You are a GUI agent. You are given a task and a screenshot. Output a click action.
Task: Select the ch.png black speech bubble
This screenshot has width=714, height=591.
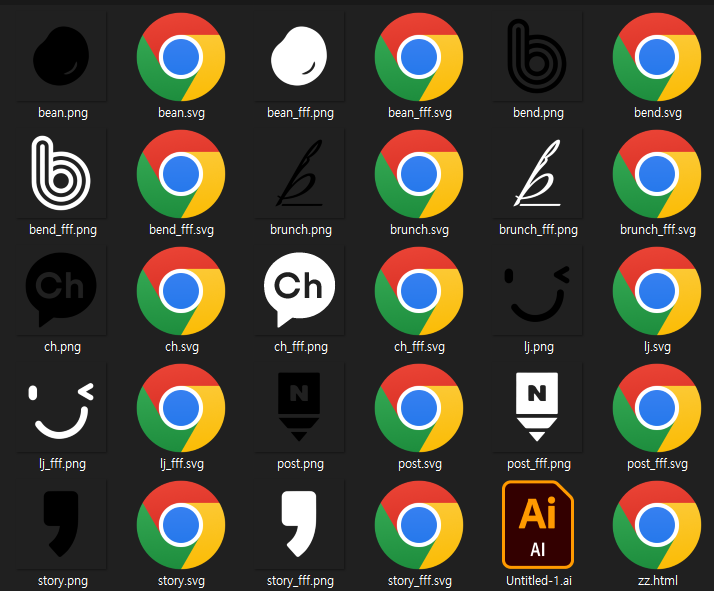[x=61, y=290]
